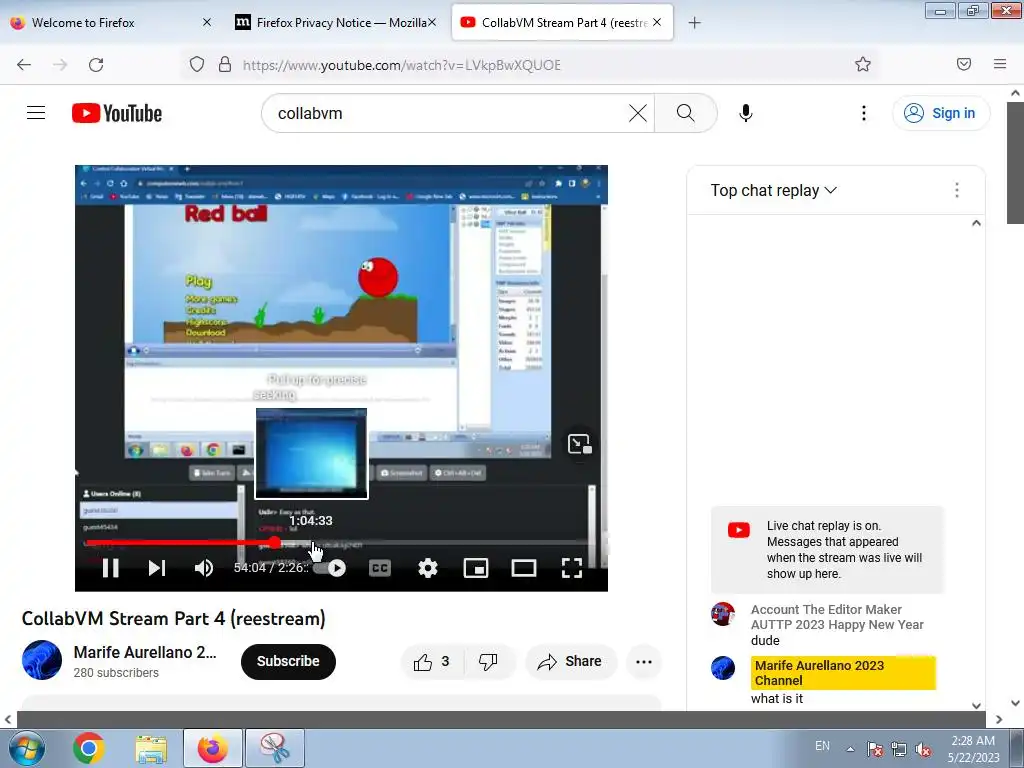Switch to the Firefox Privacy Notice tab
1024x768 pixels.
pyautogui.click(x=336, y=22)
